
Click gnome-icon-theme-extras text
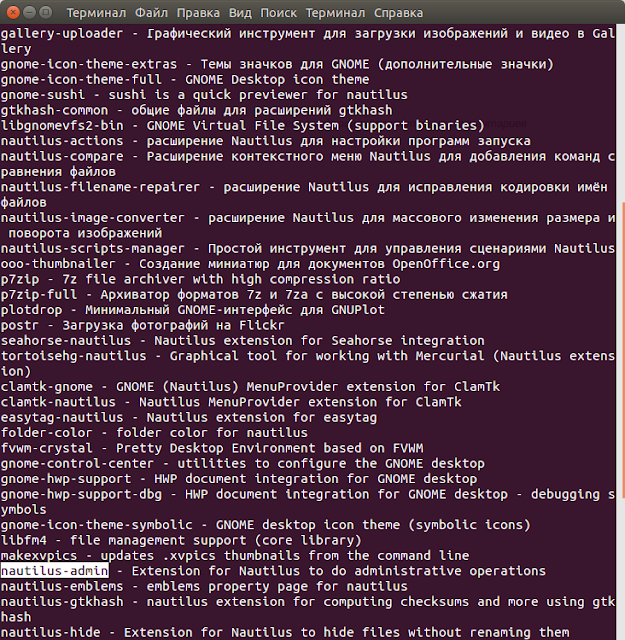coord(89,64)
